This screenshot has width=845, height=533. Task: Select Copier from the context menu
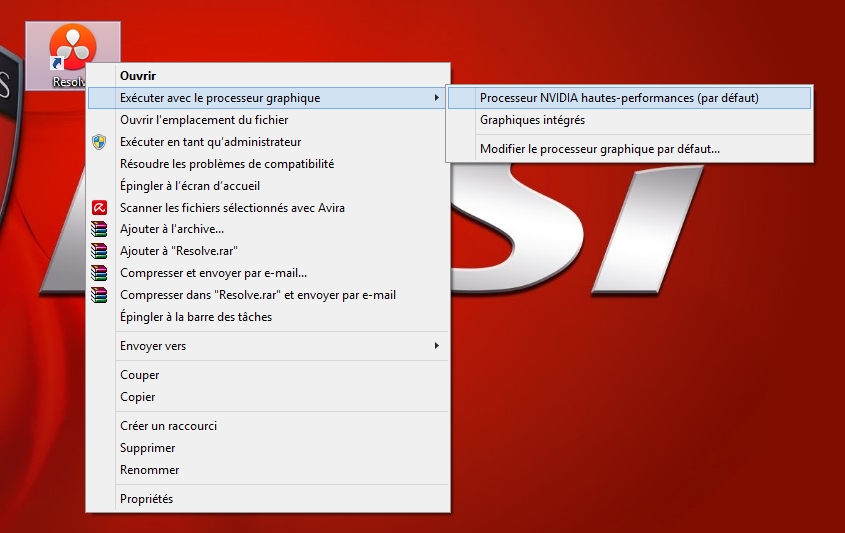pos(268,397)
